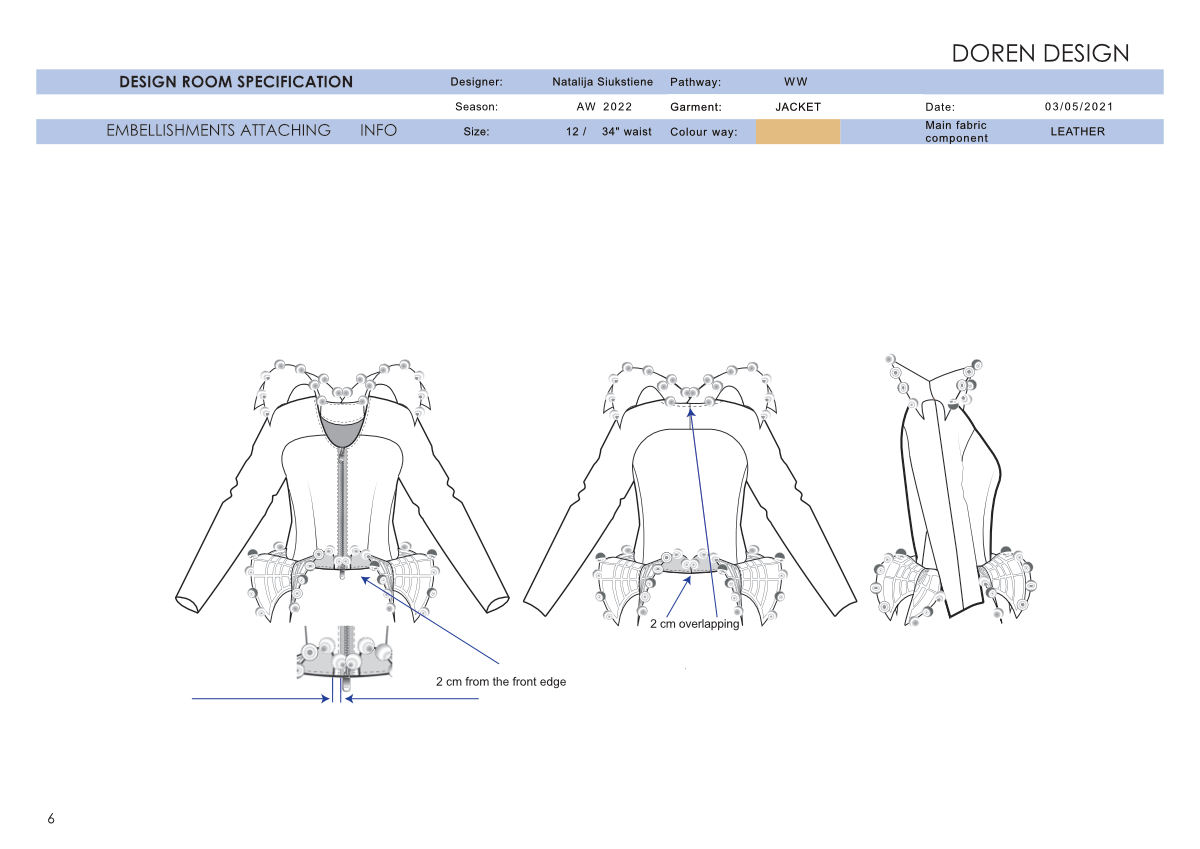Click the INFO label in header
Image resolution: width=1200 pixels, height=849 pixels.
coord(378,130)
